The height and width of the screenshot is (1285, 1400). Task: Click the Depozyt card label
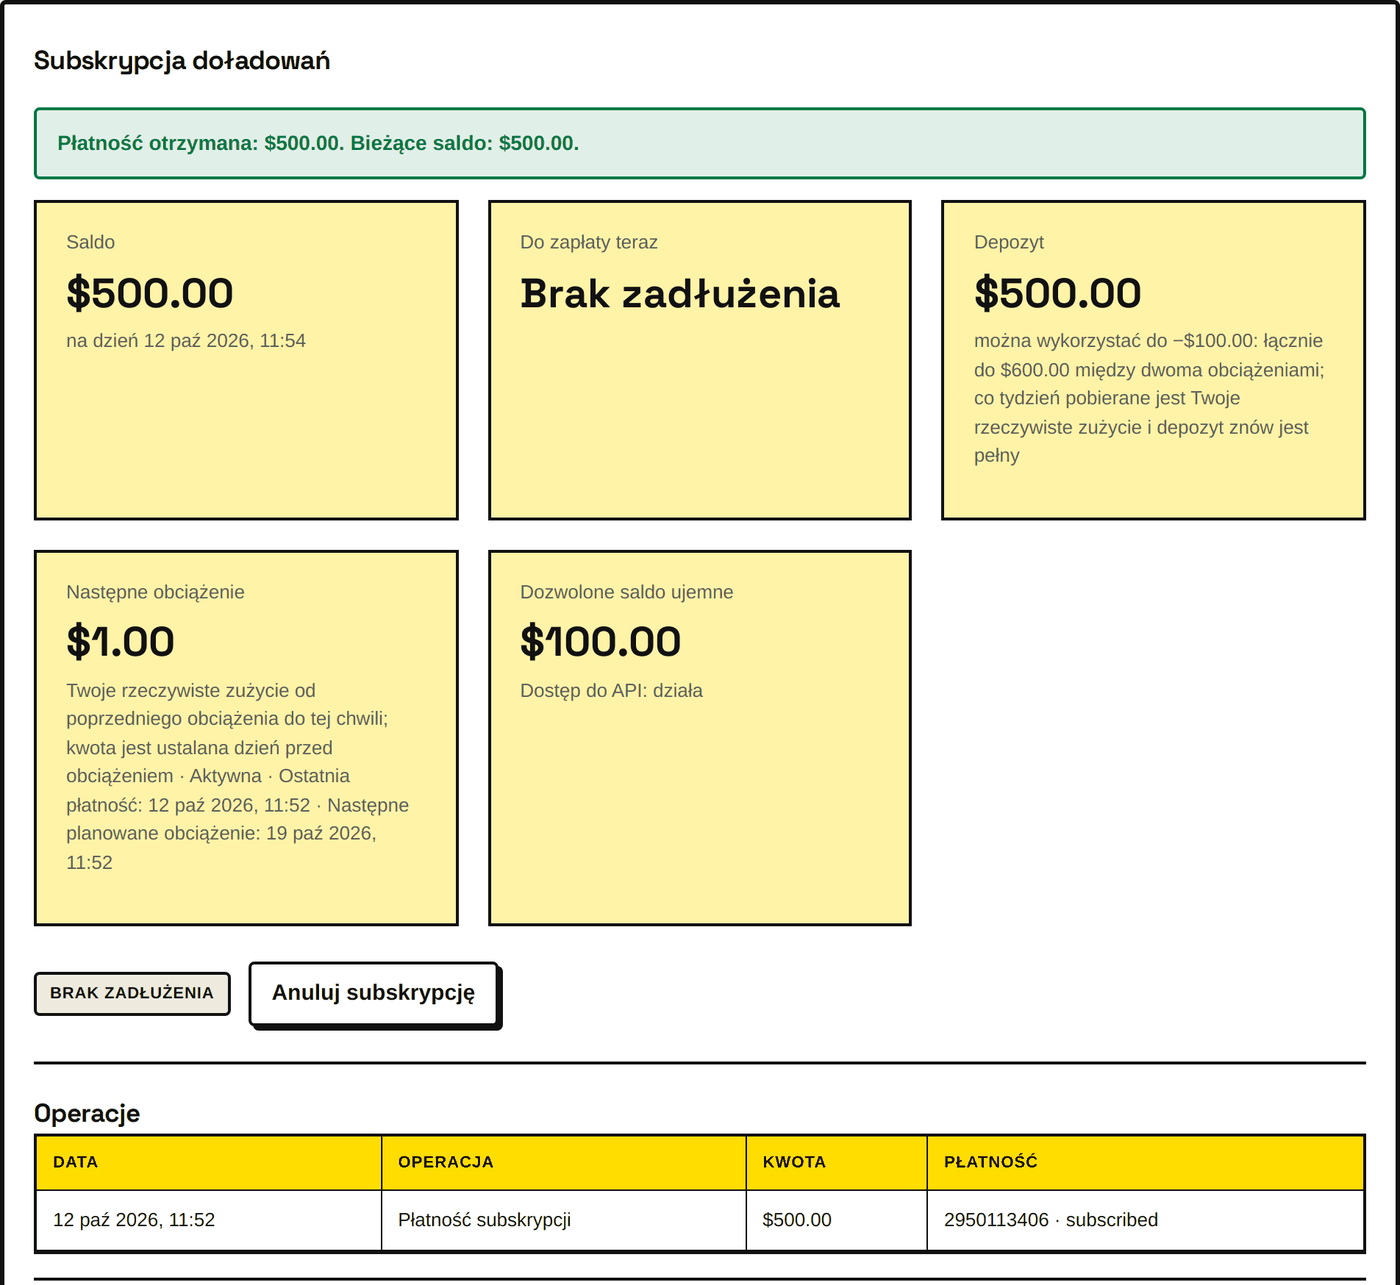click(1009, 242)
